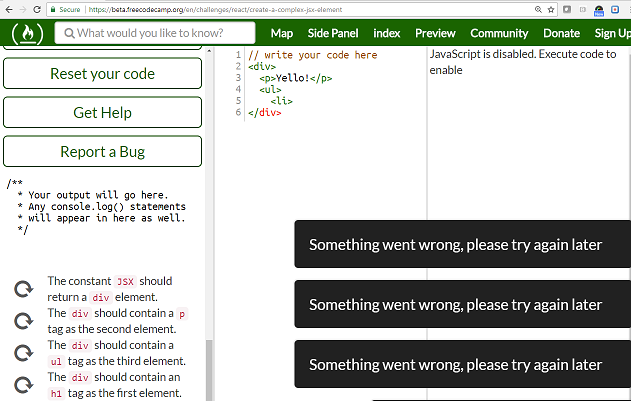This screenshot has height=401, width=631.
Task: Click the Report a Bug button
Action: pos(102,151)
